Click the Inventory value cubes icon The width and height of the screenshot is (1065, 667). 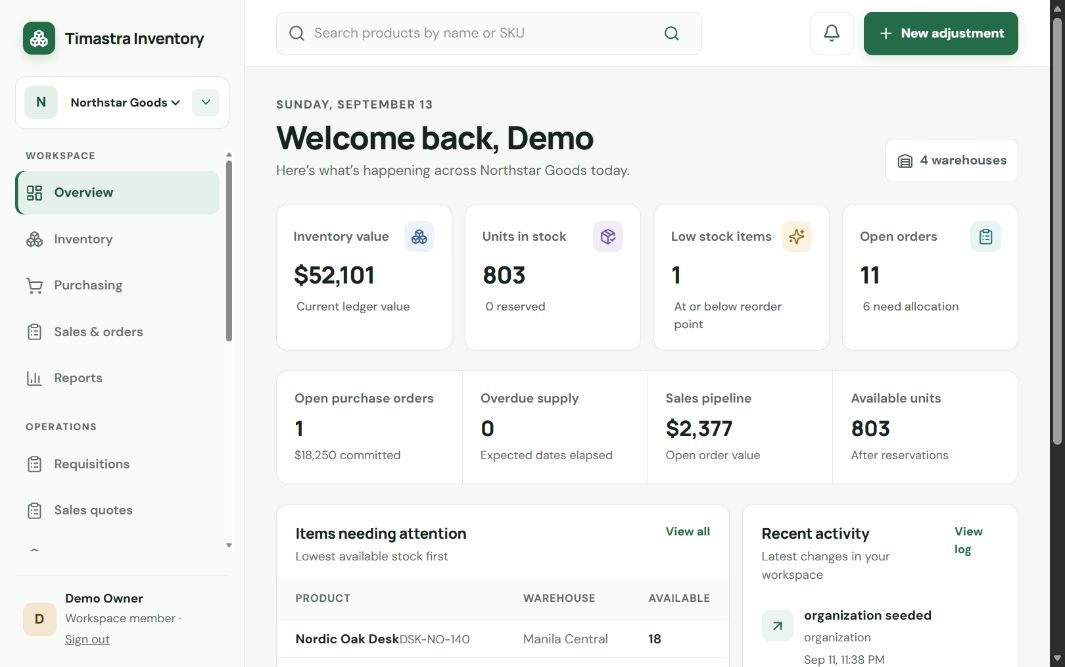(419, 236)
